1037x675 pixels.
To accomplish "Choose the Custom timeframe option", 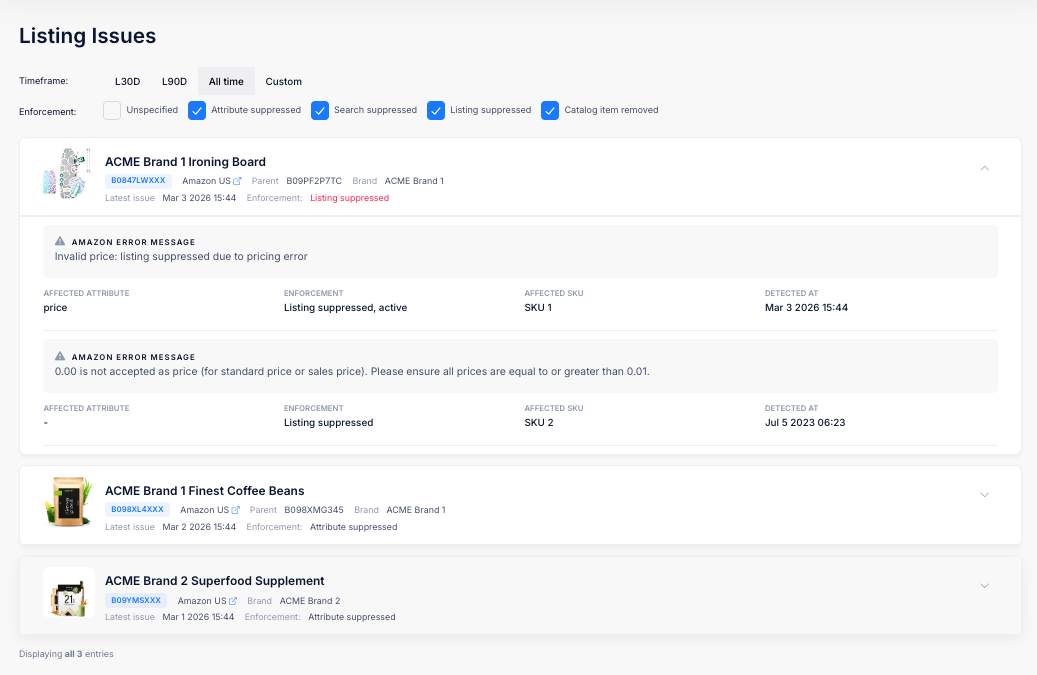I will point(283,81).
